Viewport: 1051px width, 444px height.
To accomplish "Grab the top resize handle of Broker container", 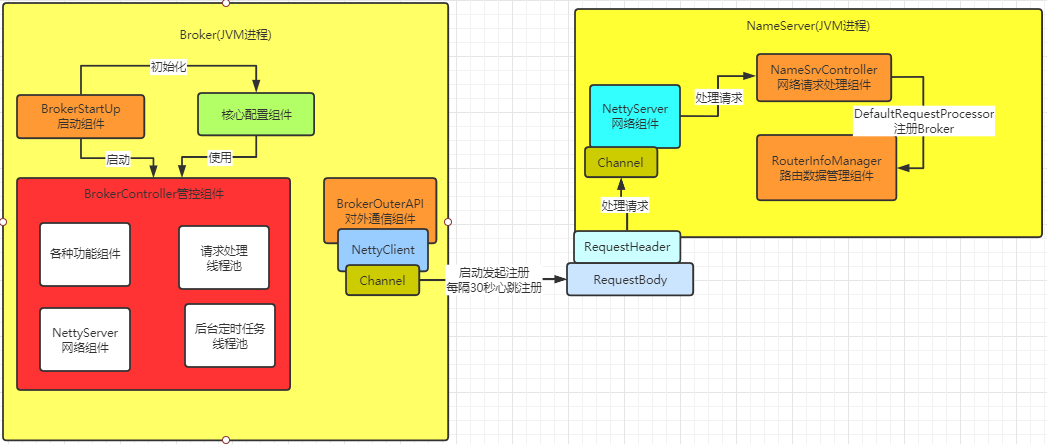I will pyautogui.click(x=225, y=3).
